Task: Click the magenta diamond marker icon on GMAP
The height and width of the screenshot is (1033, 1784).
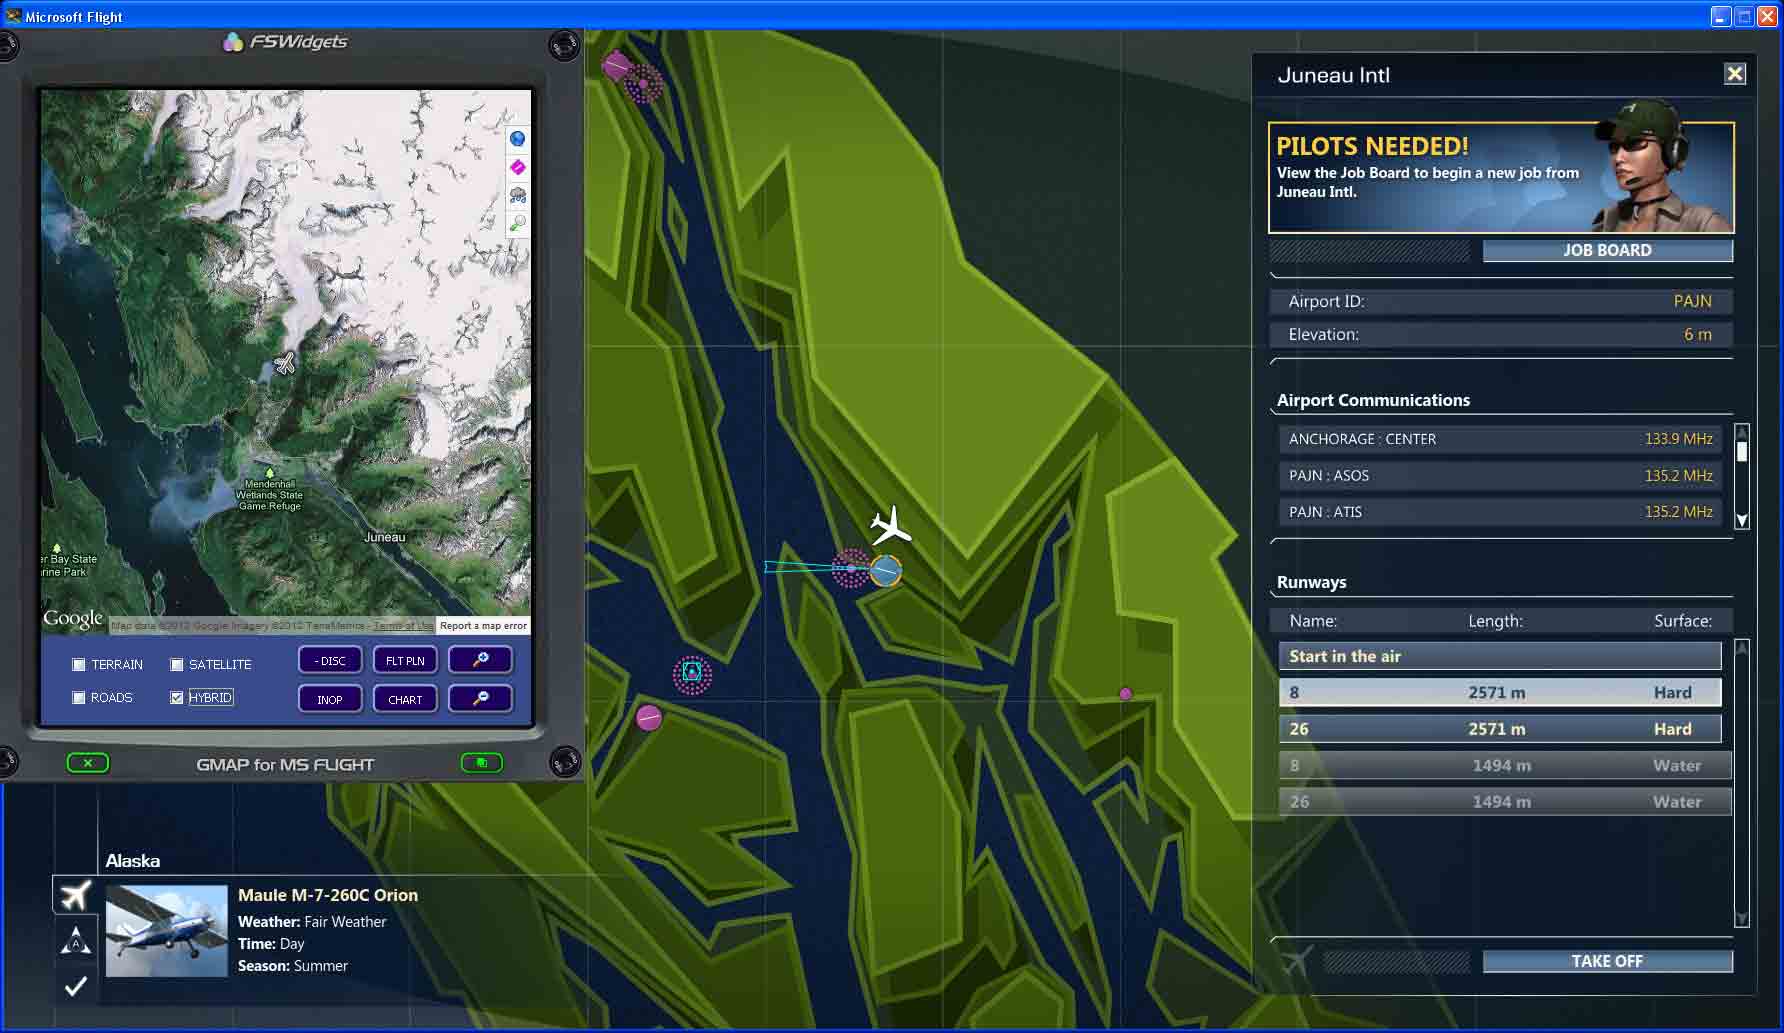Action: pyautogui.click(x=517, y=167)
